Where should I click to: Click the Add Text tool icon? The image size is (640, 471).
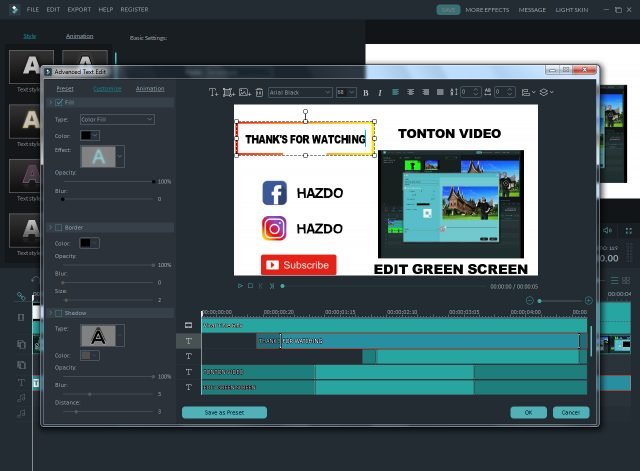[213, 92]
